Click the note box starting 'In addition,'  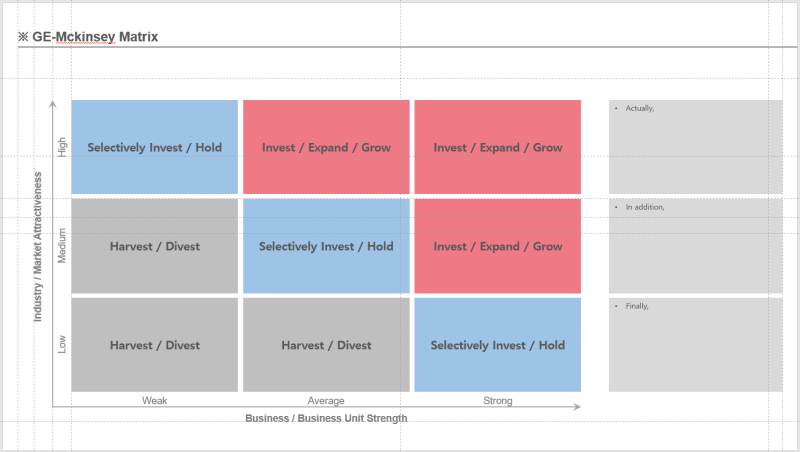(695, 246)
